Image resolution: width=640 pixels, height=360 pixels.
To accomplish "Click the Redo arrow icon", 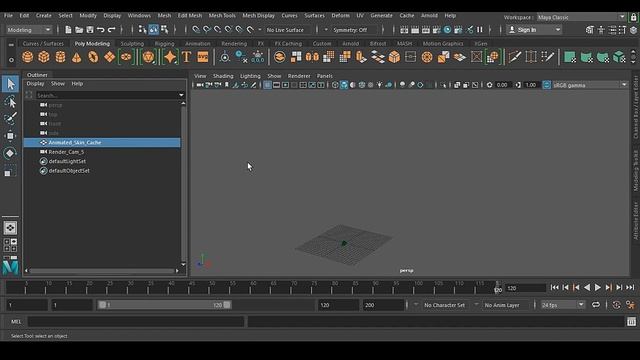I will point(111,30).
